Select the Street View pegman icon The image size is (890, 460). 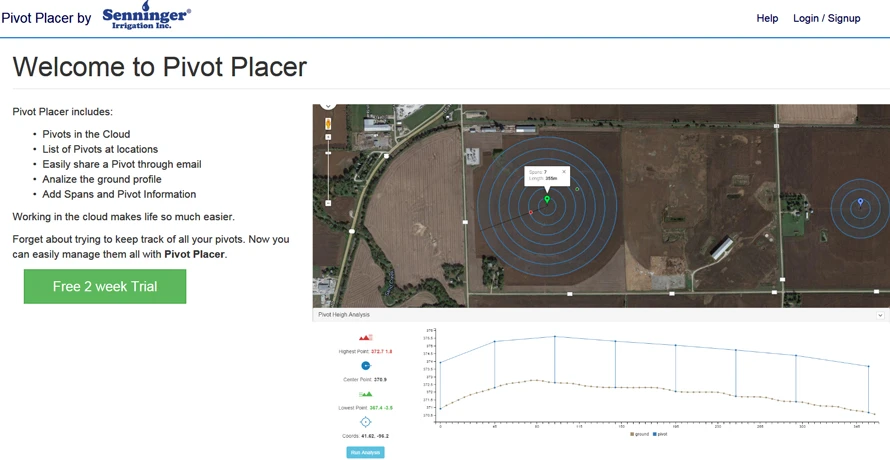tap(328, 124)
